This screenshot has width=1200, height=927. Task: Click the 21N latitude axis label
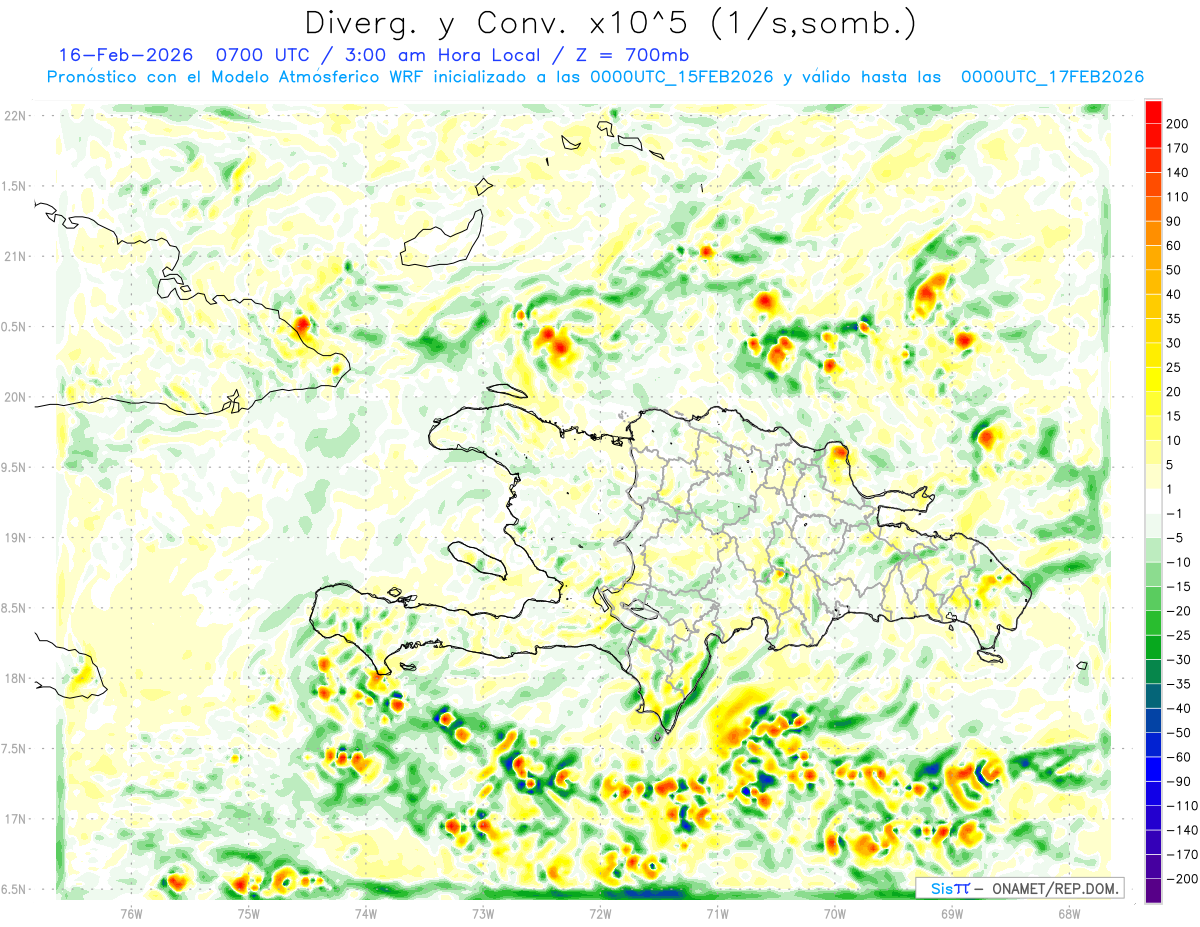pos(16,256)
